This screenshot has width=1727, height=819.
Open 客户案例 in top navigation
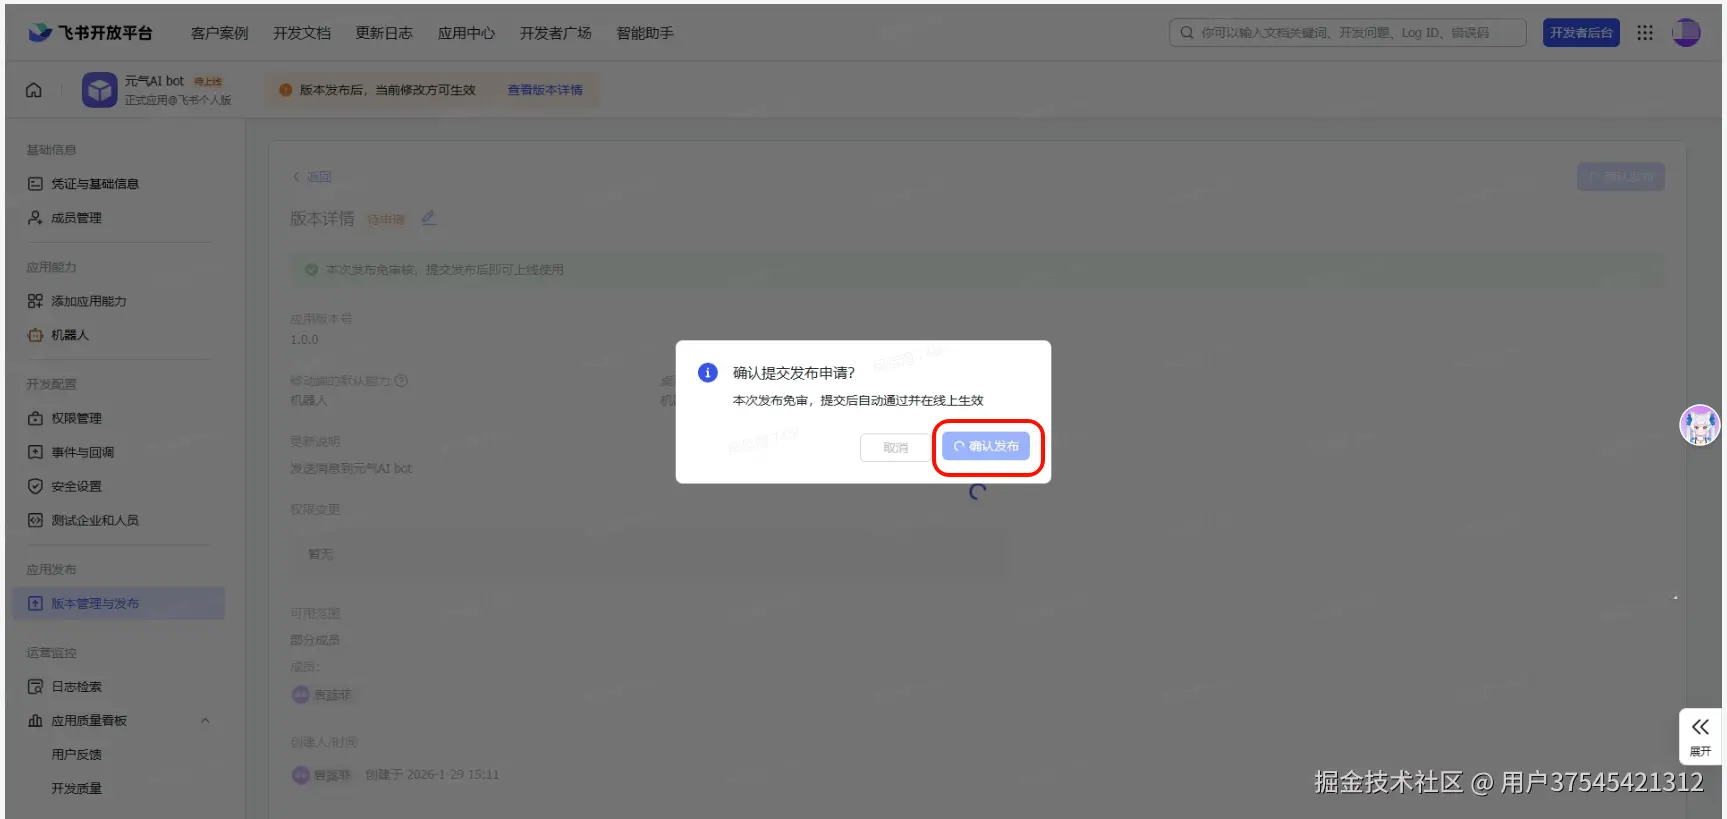pyautogui.click(x=219, y=33)
